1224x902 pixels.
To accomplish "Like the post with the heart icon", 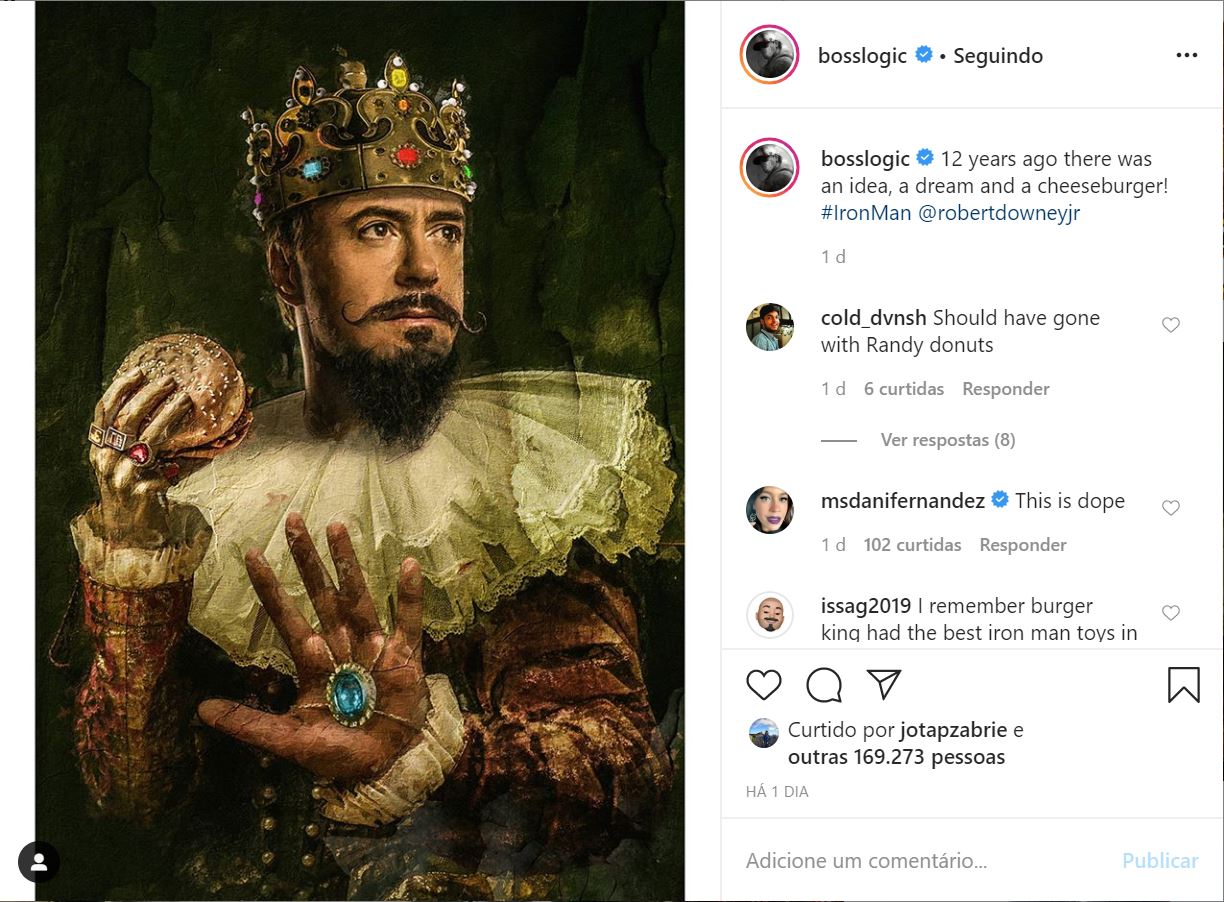I will click(x=764, y=685).
